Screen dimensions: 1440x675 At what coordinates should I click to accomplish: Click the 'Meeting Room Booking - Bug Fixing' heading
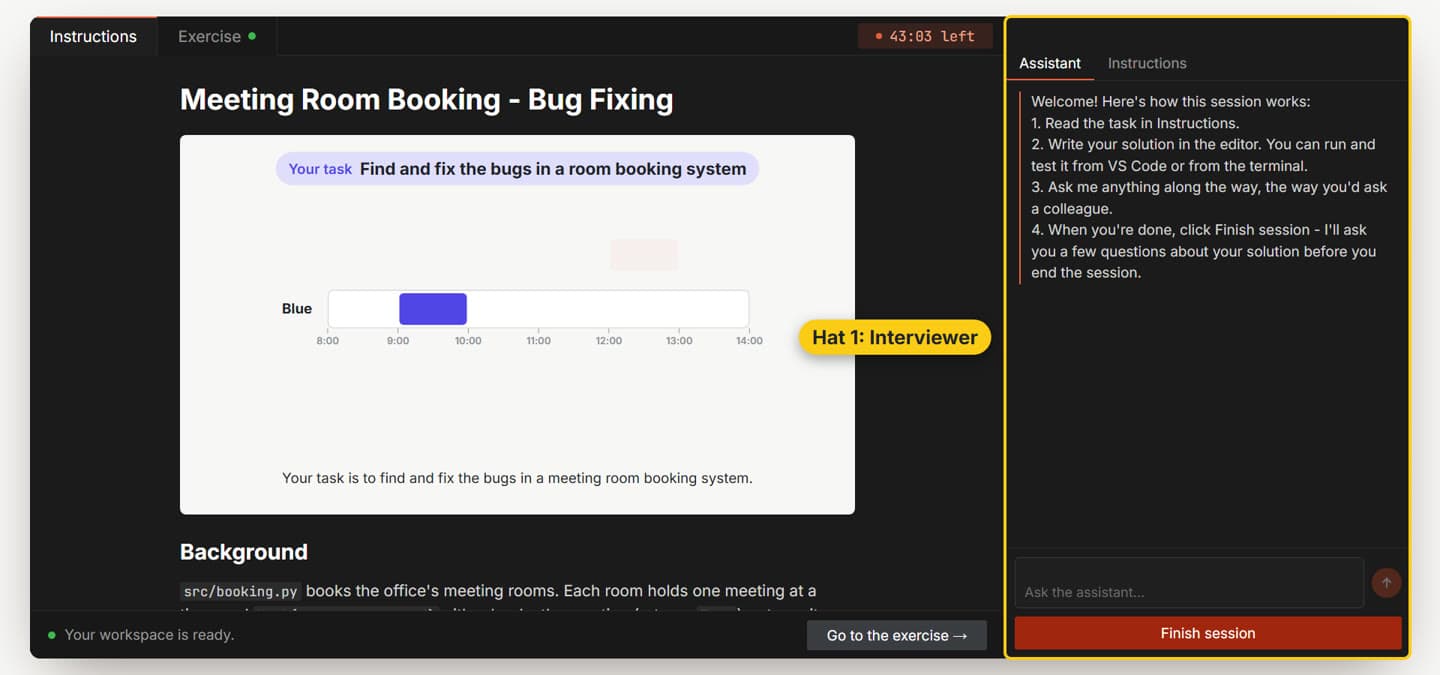tap(426, 100)
